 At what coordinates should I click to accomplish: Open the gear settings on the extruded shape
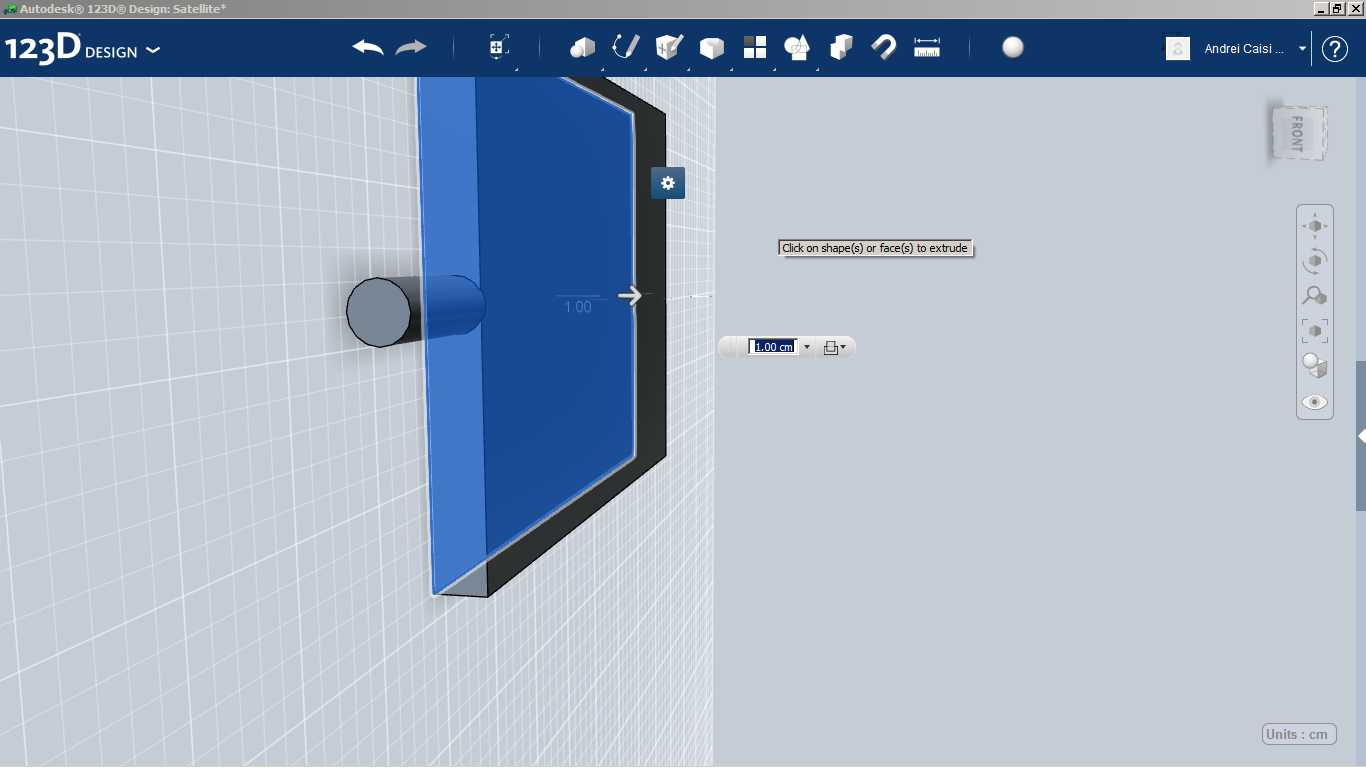pos(668,183)
